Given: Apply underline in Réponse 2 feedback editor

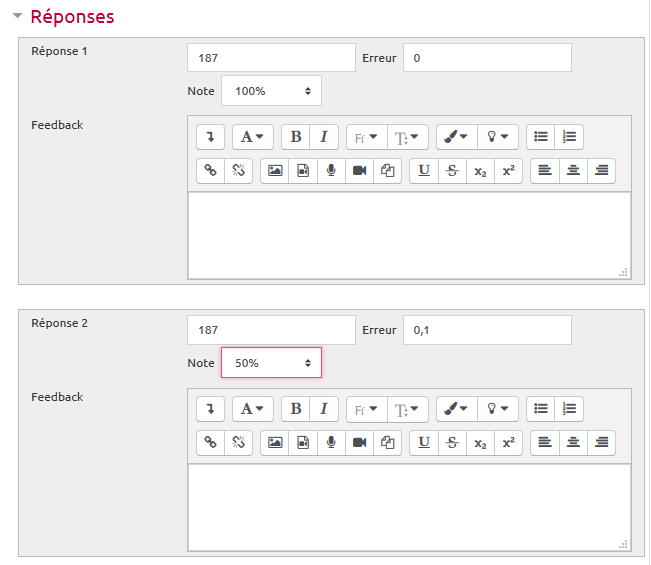Looking at the screenshot, I should (x=424, y=443).
